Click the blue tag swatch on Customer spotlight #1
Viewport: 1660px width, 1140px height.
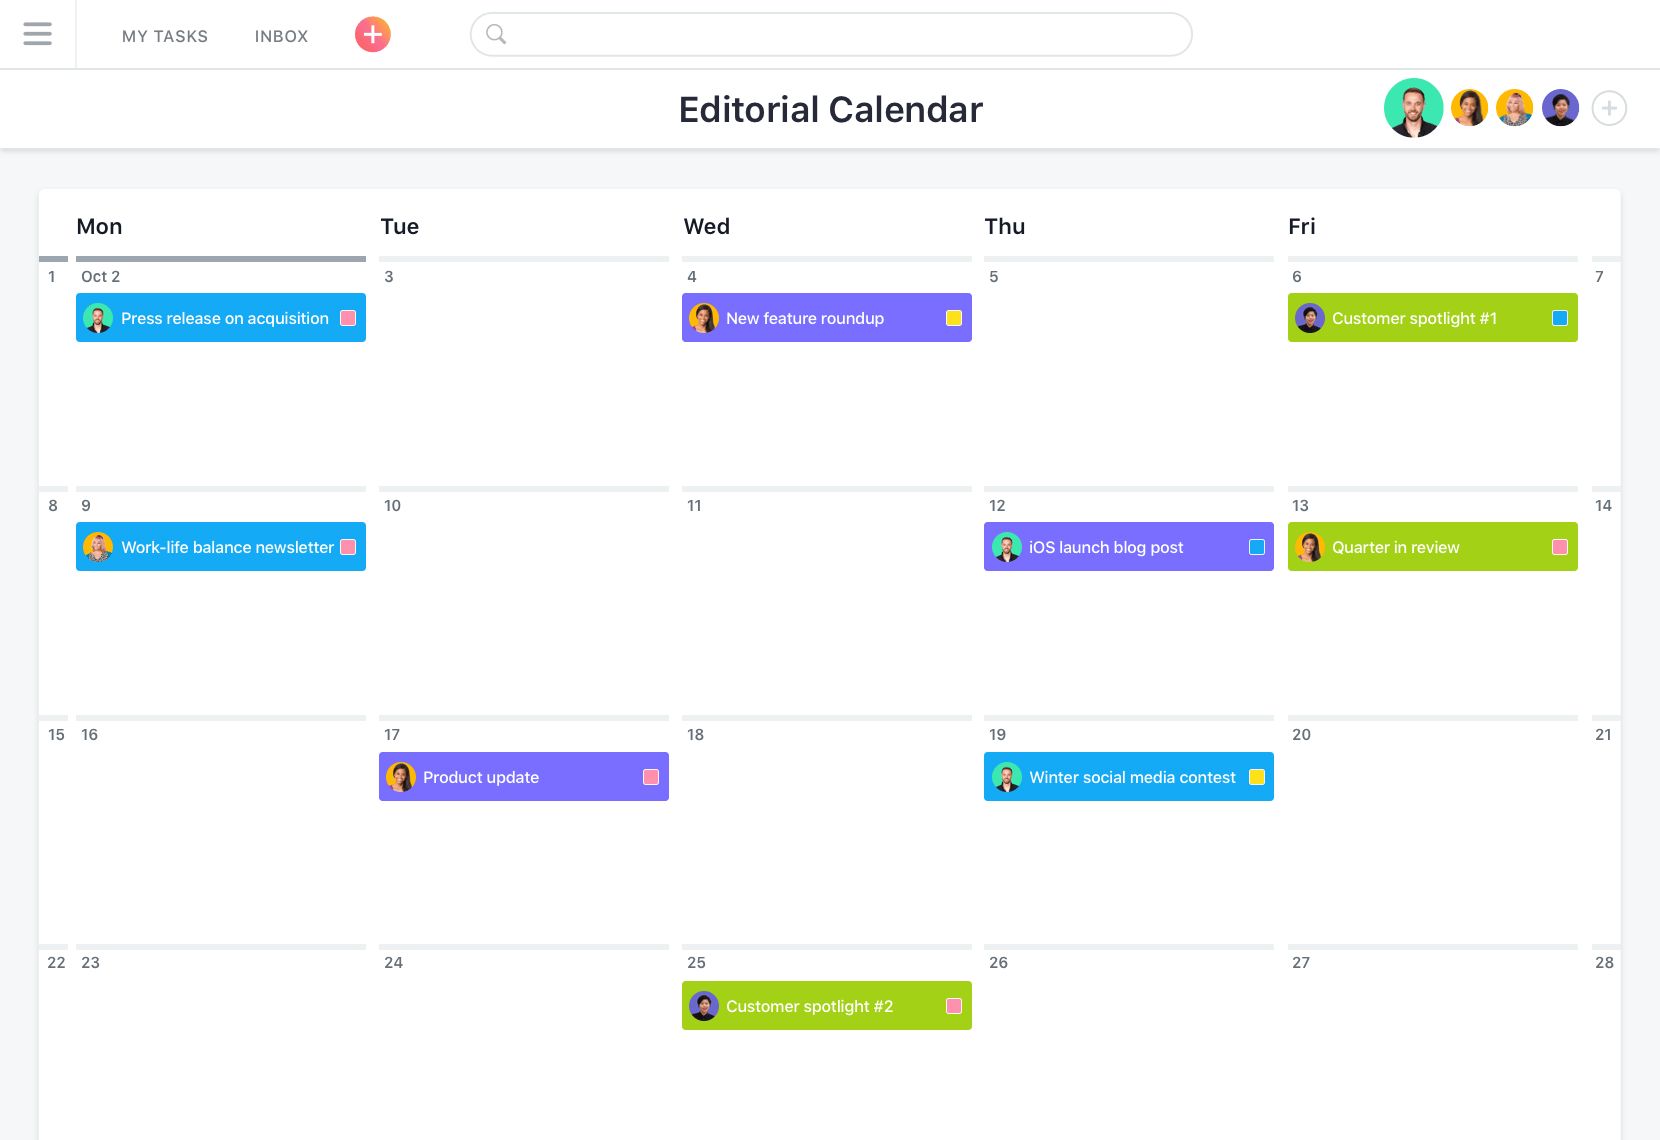(x=1557, y=317)
